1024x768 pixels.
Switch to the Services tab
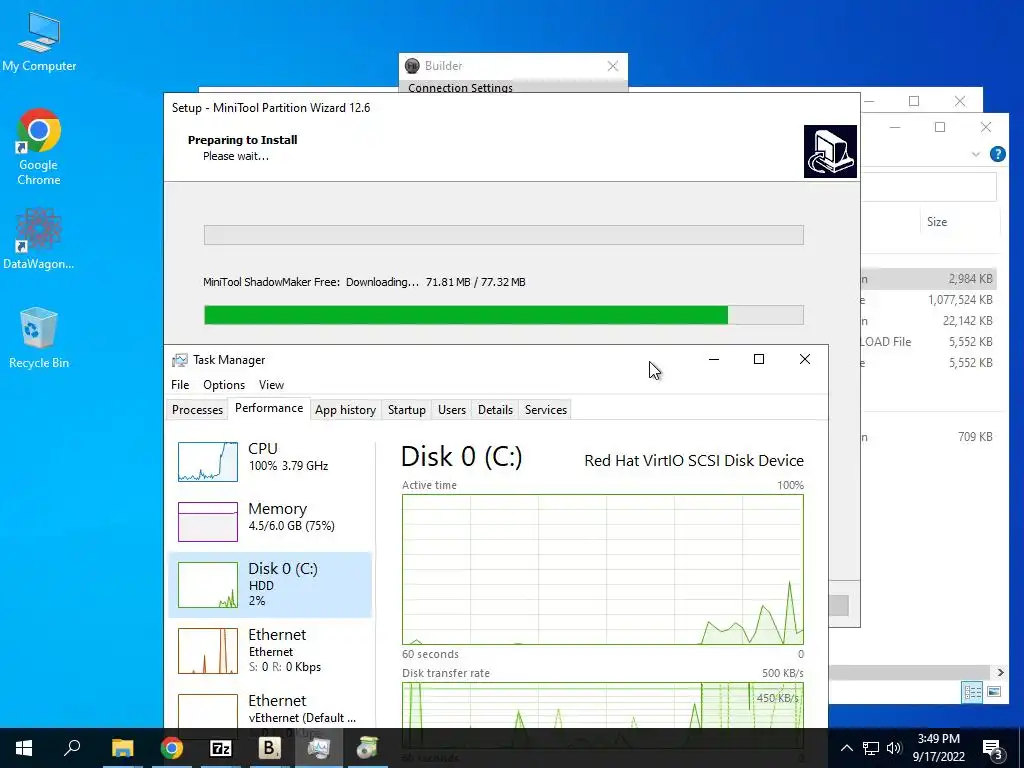(x=546, y=409)
